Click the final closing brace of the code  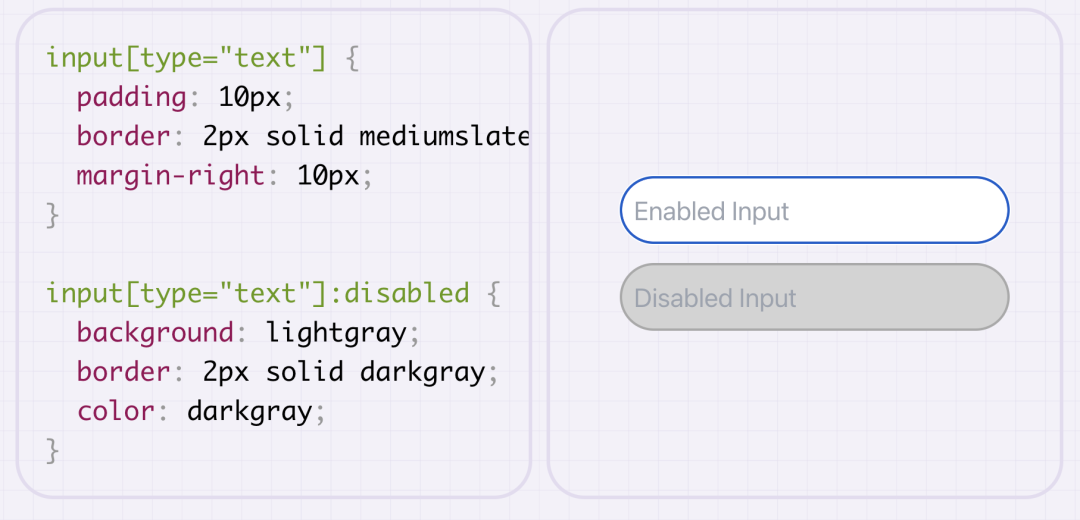point(53,450)
